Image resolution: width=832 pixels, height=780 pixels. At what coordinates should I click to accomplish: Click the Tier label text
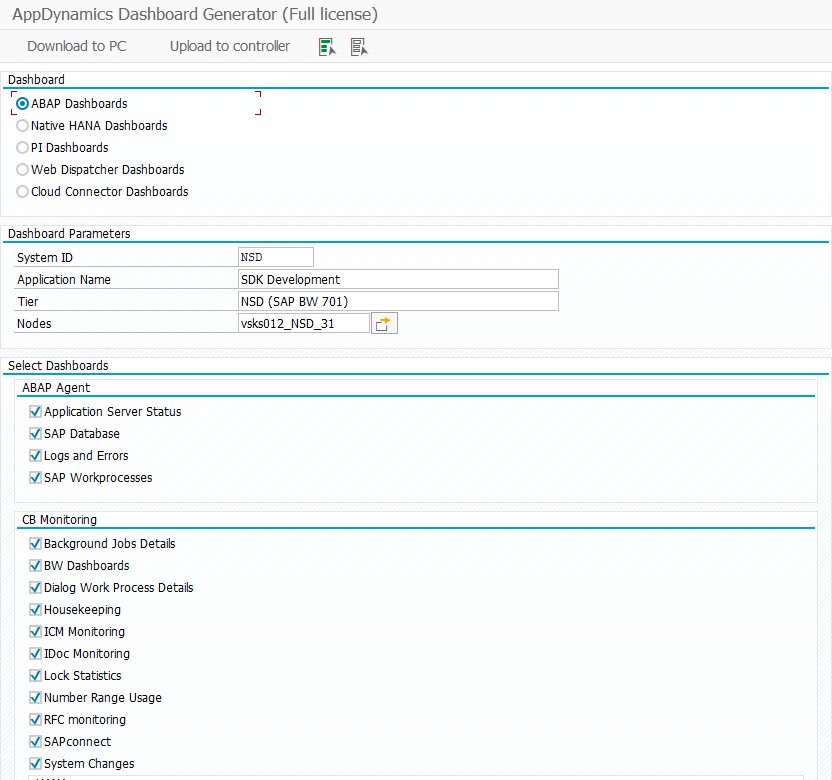coord(28,302)
